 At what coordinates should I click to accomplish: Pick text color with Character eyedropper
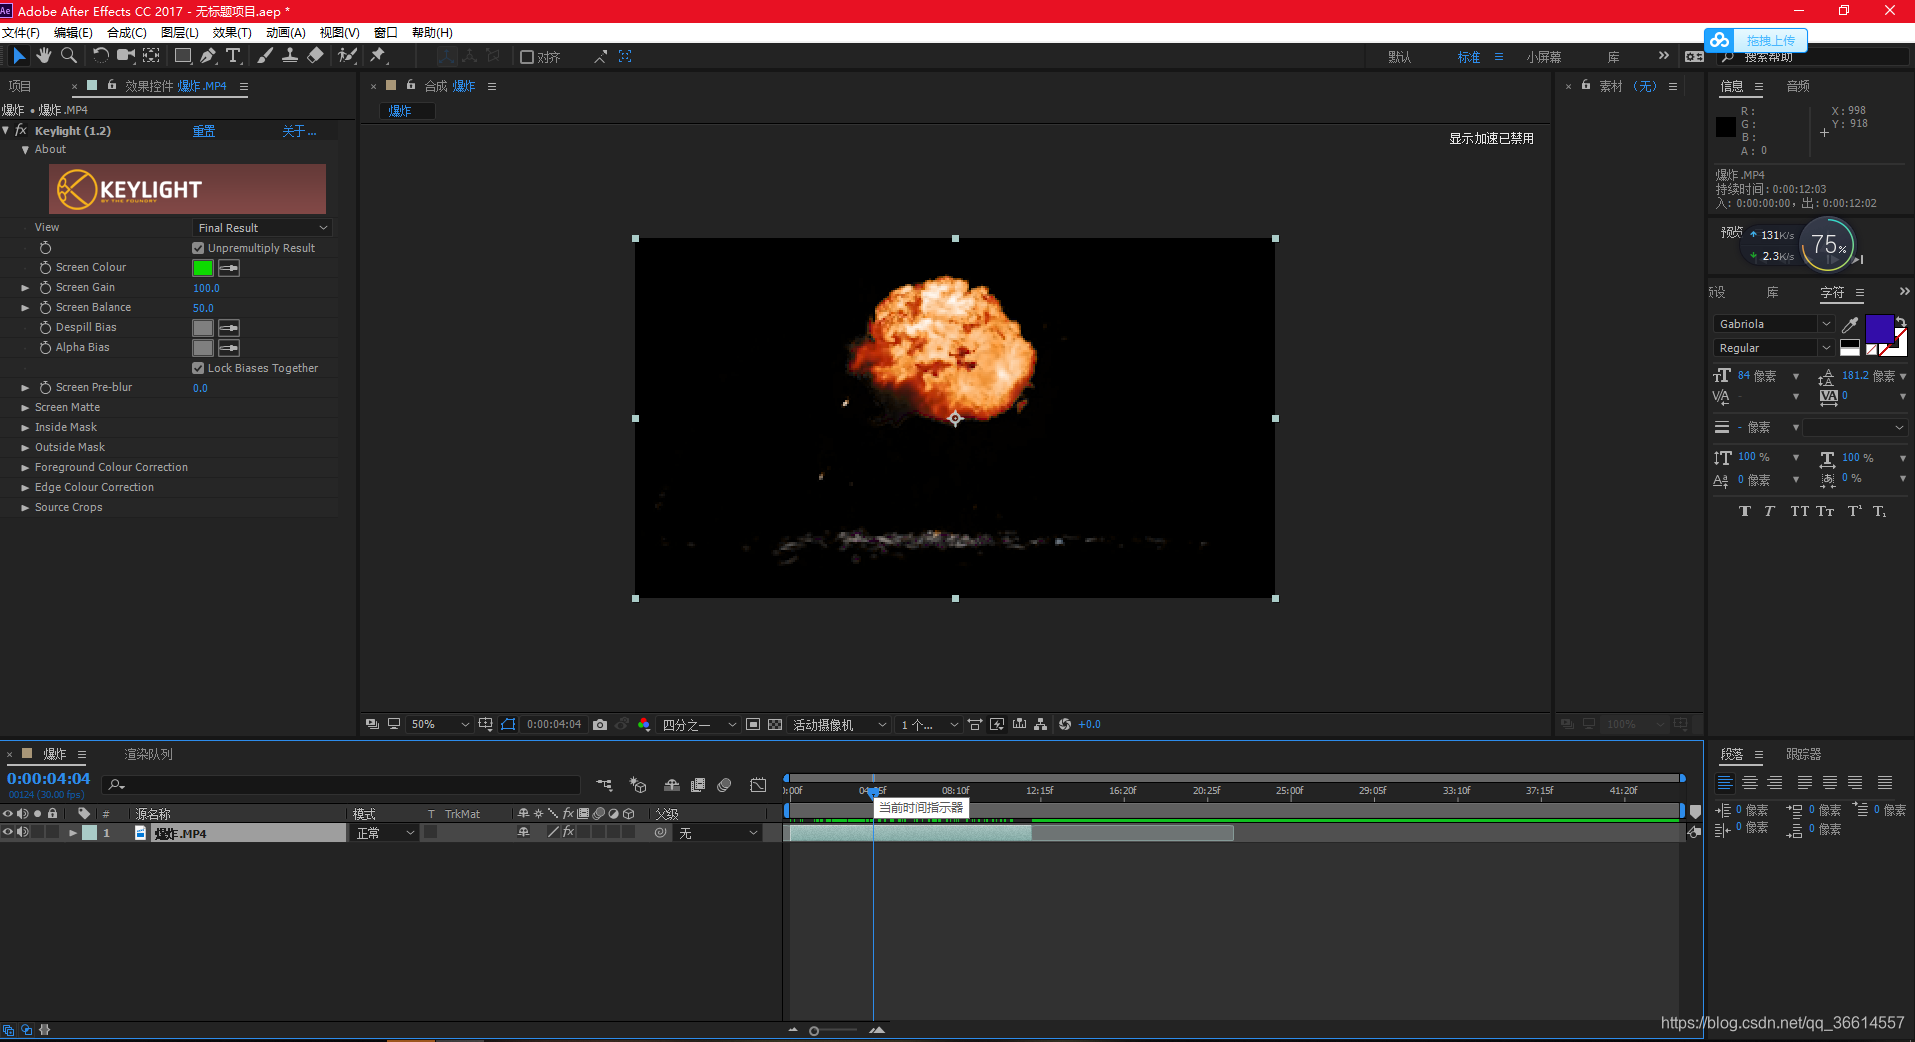pos(1850,324)
